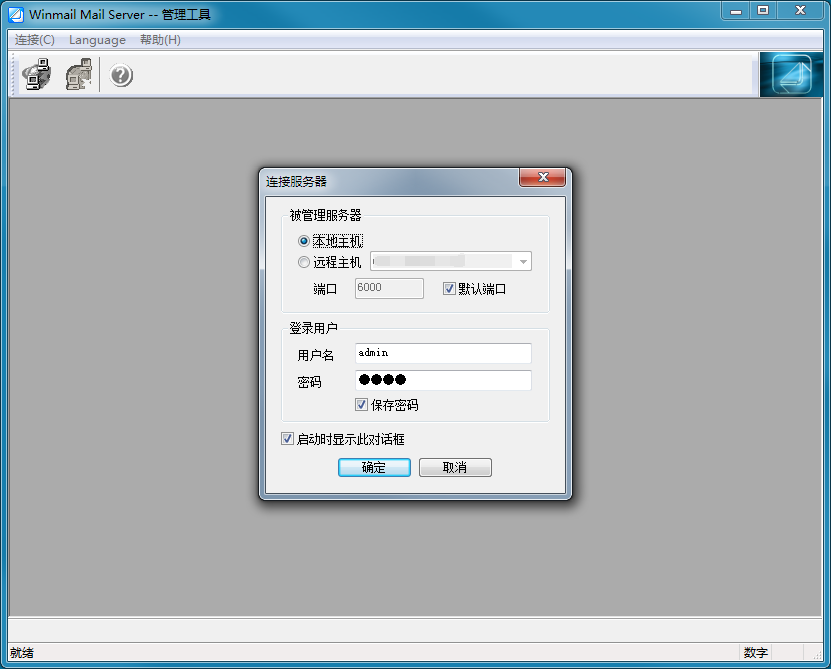Click the 取消 (Cancel) button
Viewport: 831px width, 669px height.
click(455, 467)
